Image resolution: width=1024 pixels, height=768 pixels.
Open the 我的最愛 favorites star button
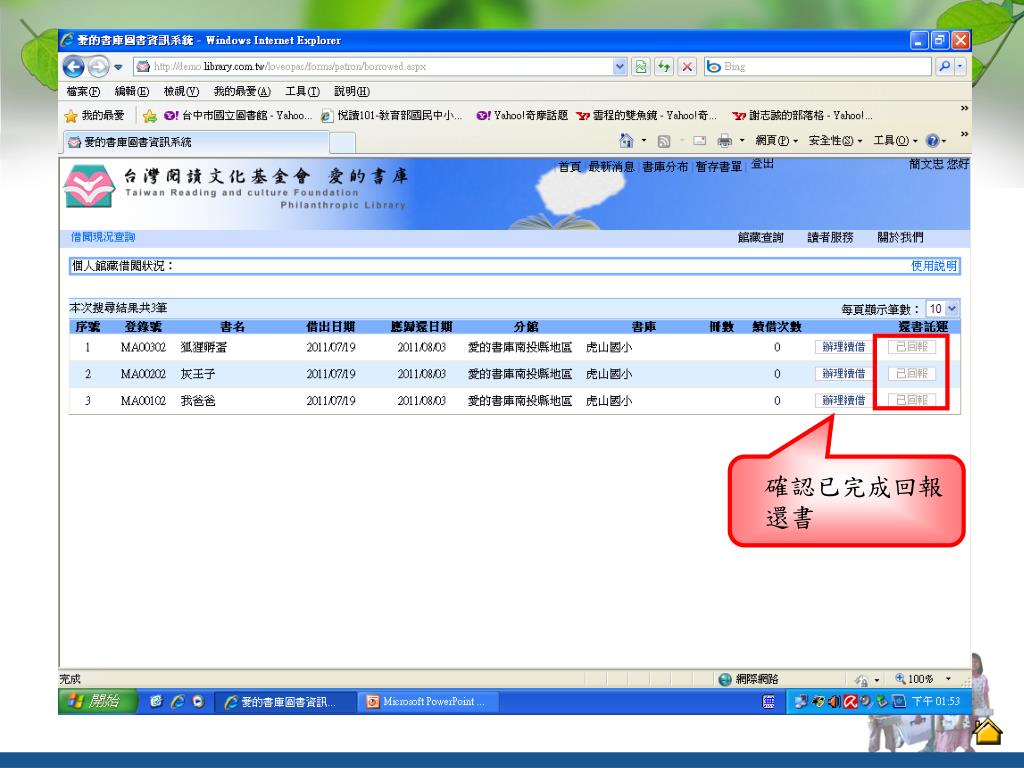(x=95, y=116)
